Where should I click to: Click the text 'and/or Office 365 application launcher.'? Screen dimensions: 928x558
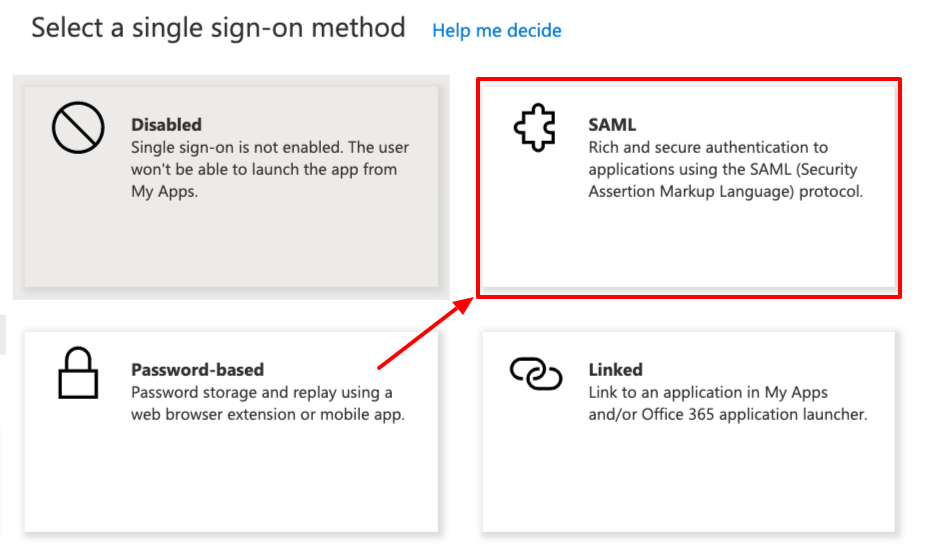tap(728, 414)
